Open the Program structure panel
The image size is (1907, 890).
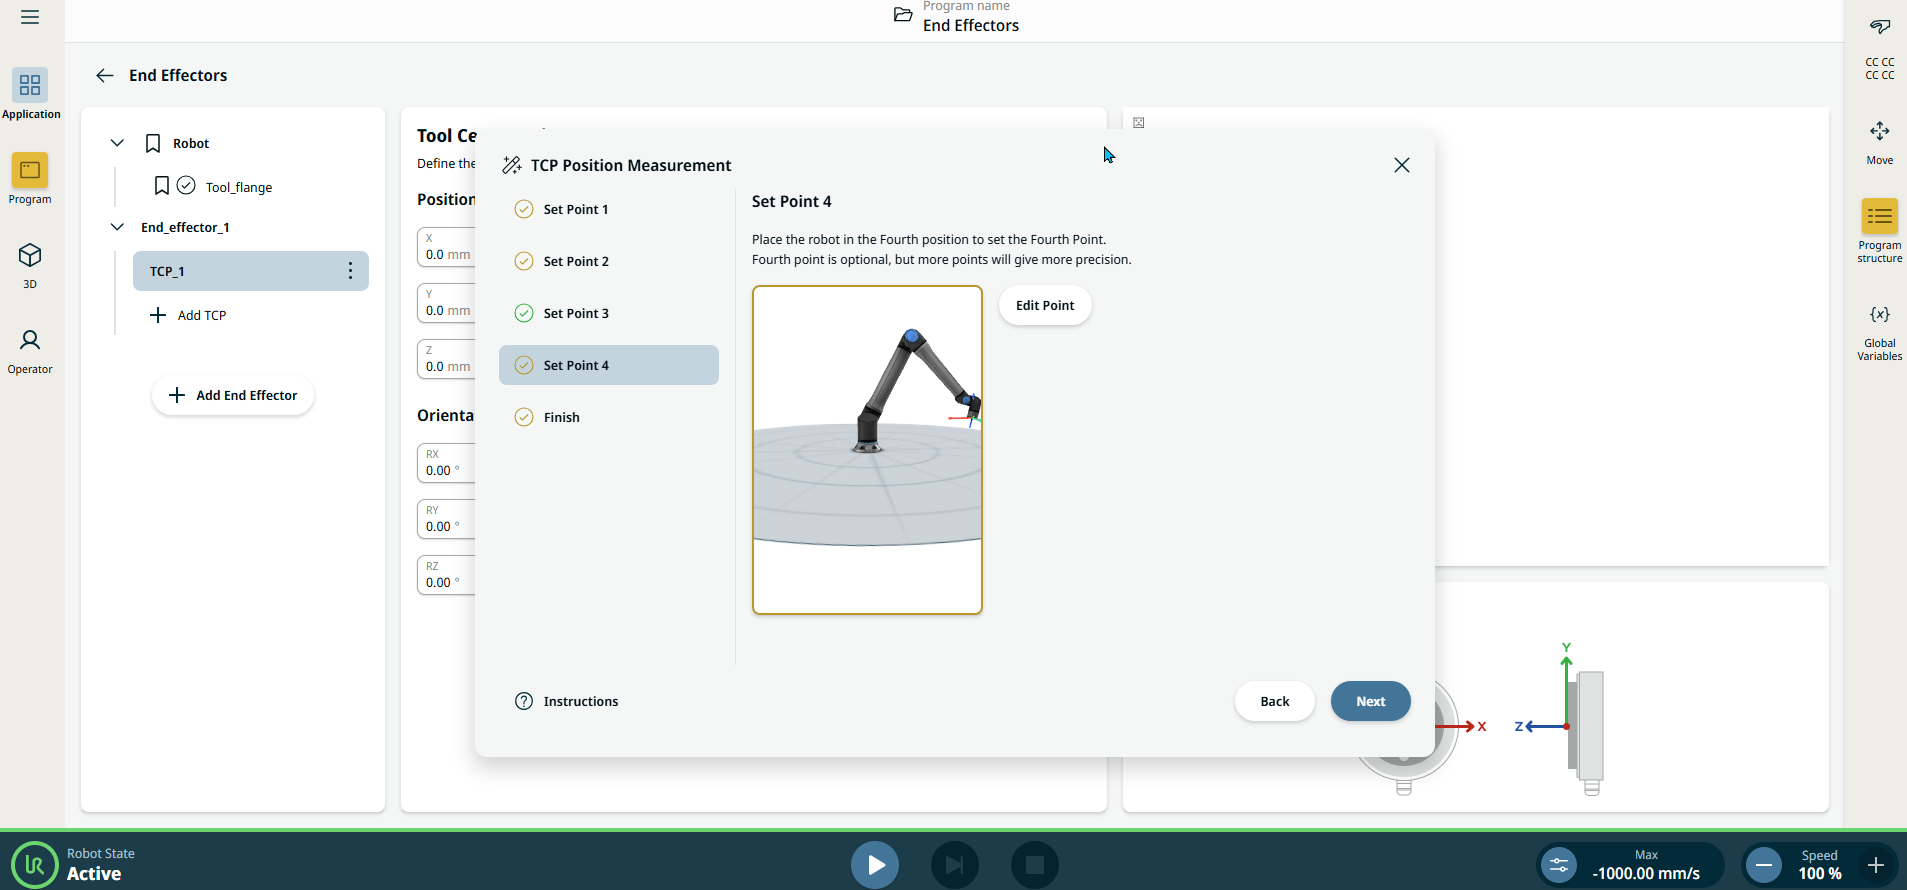point(1879,230)
